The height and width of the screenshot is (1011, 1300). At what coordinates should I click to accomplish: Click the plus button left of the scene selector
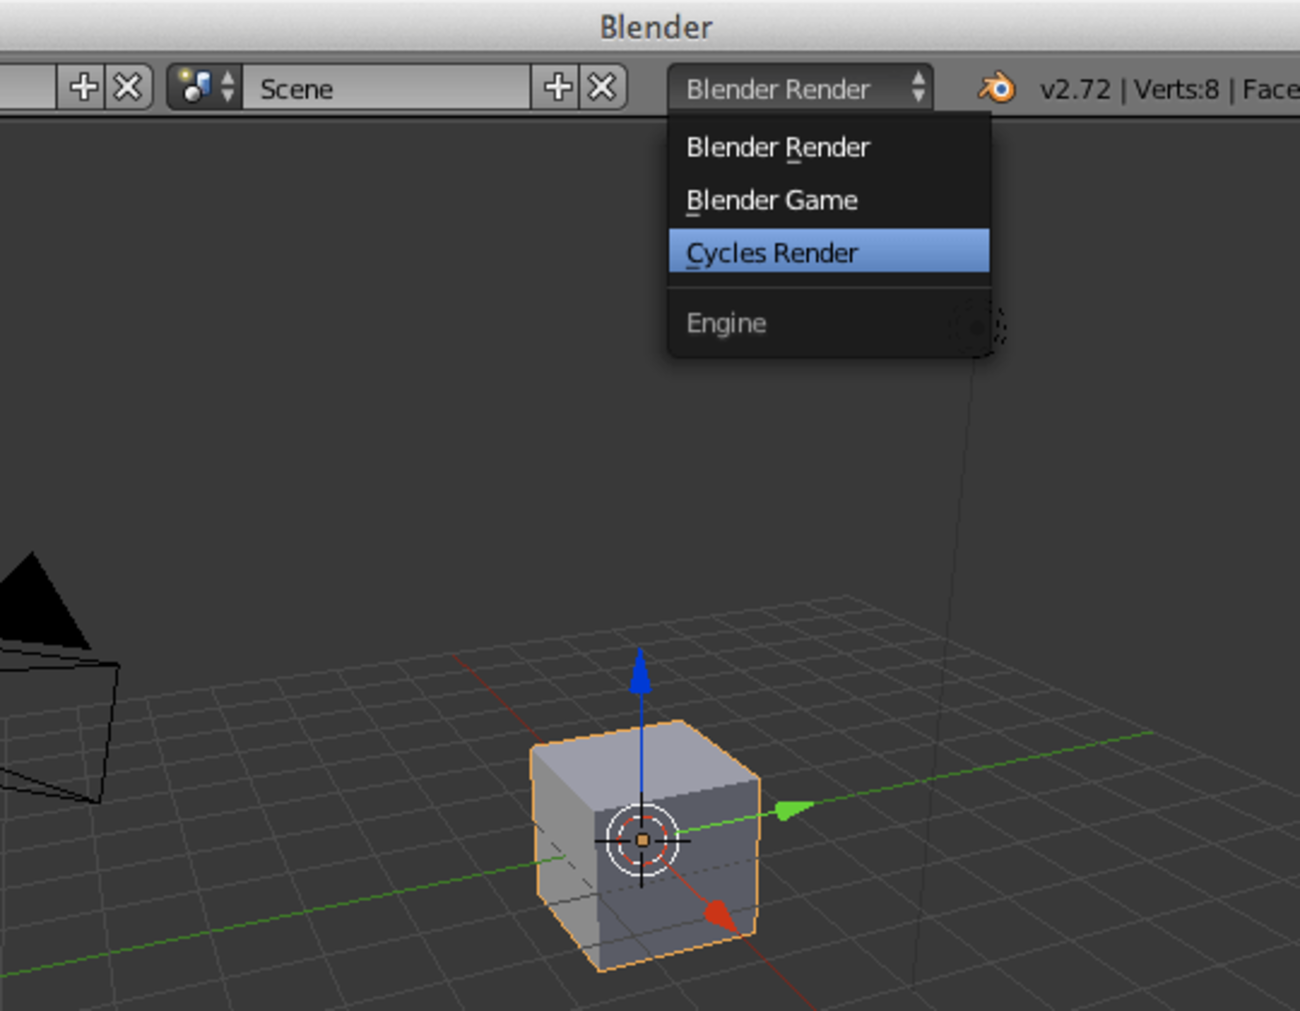(83, 88)
